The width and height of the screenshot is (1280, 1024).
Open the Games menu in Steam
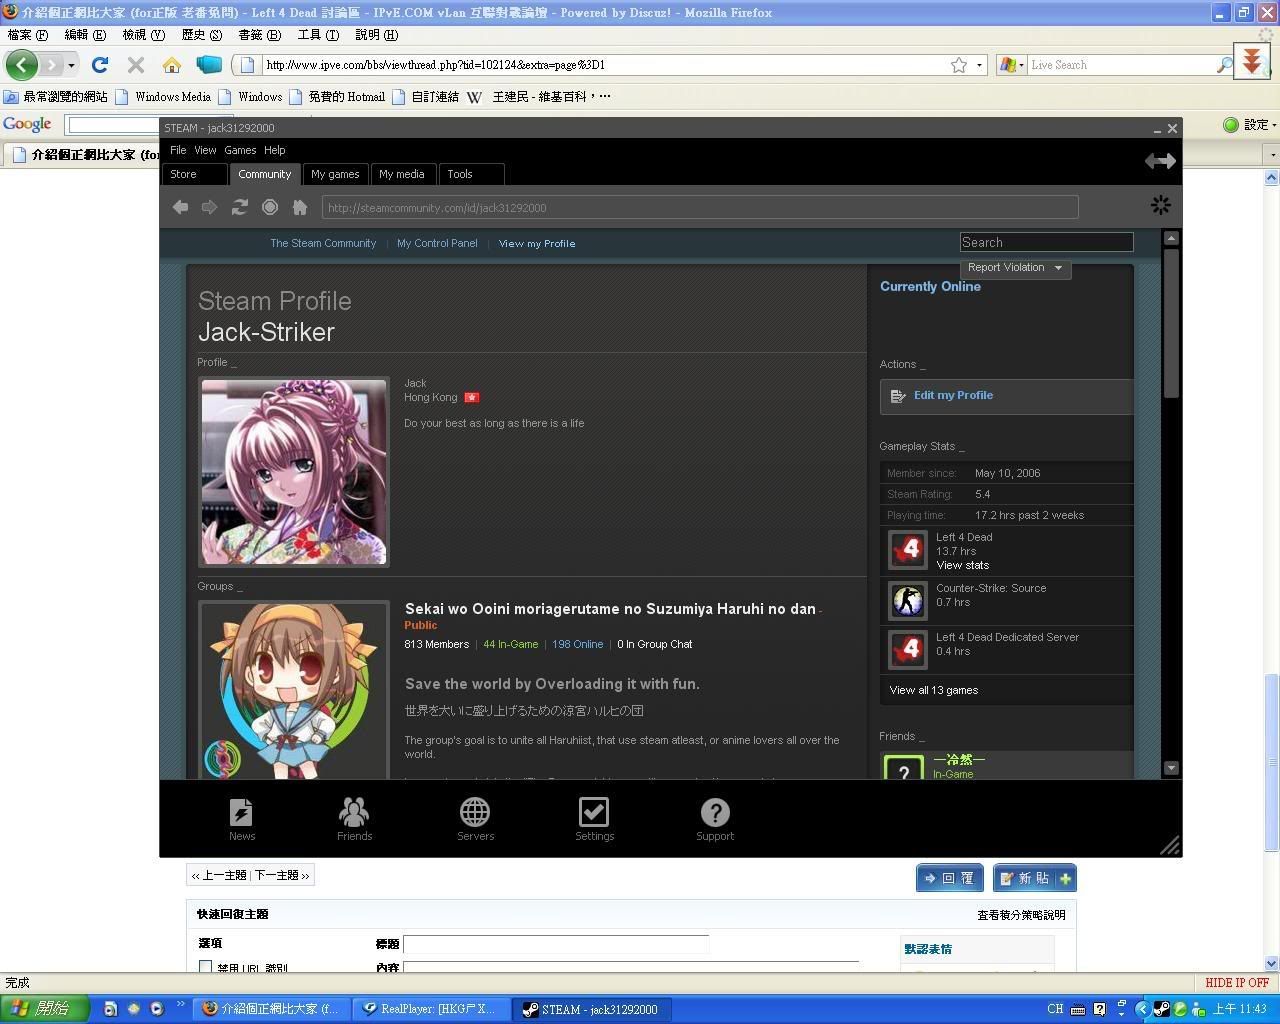tap(240, 150)
